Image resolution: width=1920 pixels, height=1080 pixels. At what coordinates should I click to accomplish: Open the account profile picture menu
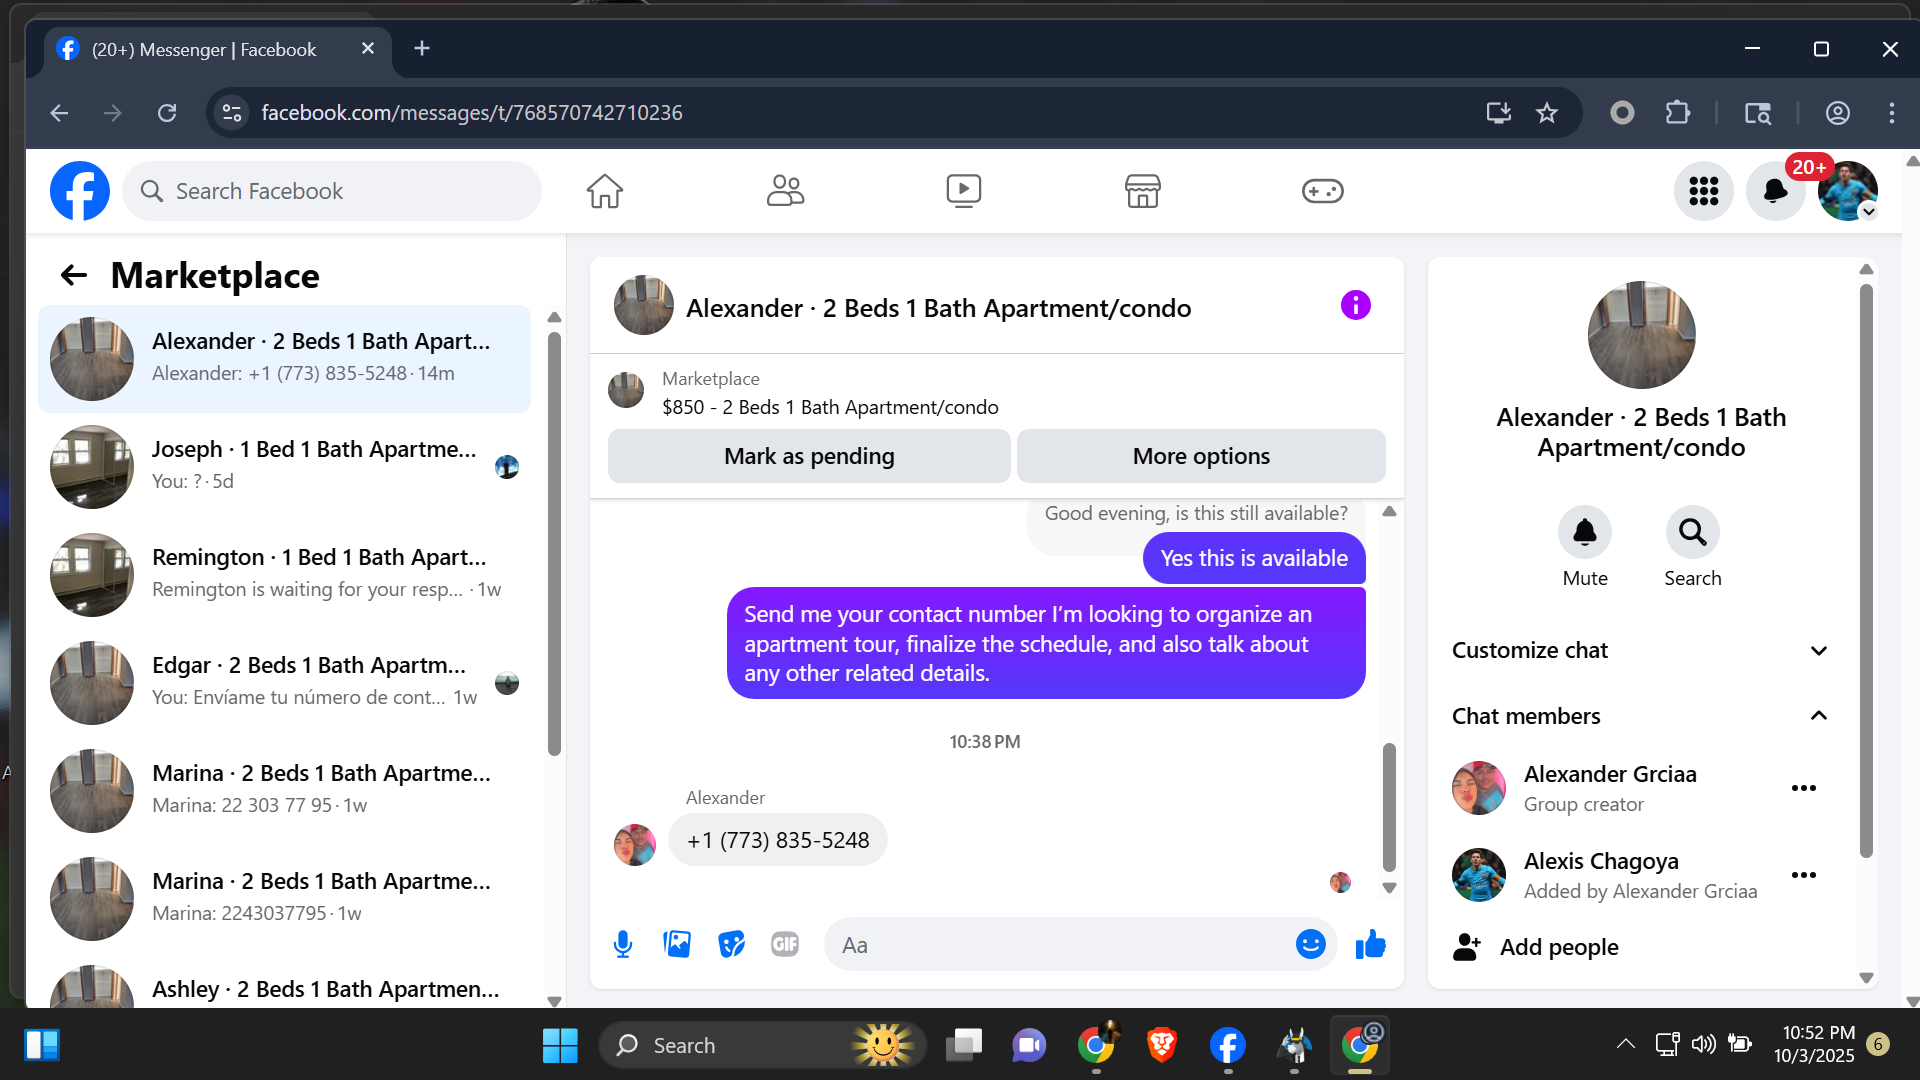1848,191
